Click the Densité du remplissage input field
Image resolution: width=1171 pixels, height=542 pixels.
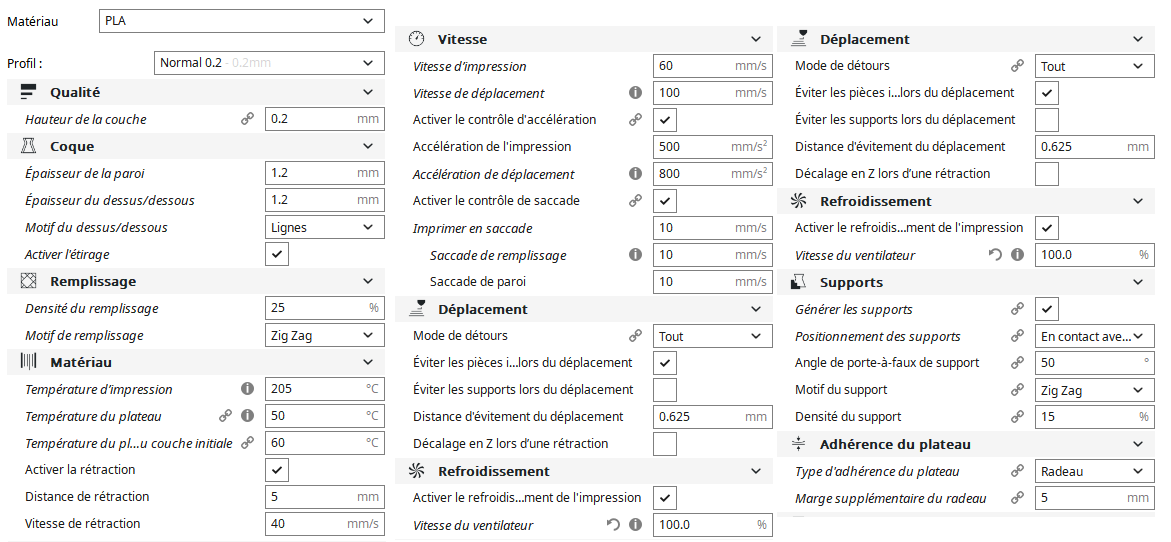[325, 308]
